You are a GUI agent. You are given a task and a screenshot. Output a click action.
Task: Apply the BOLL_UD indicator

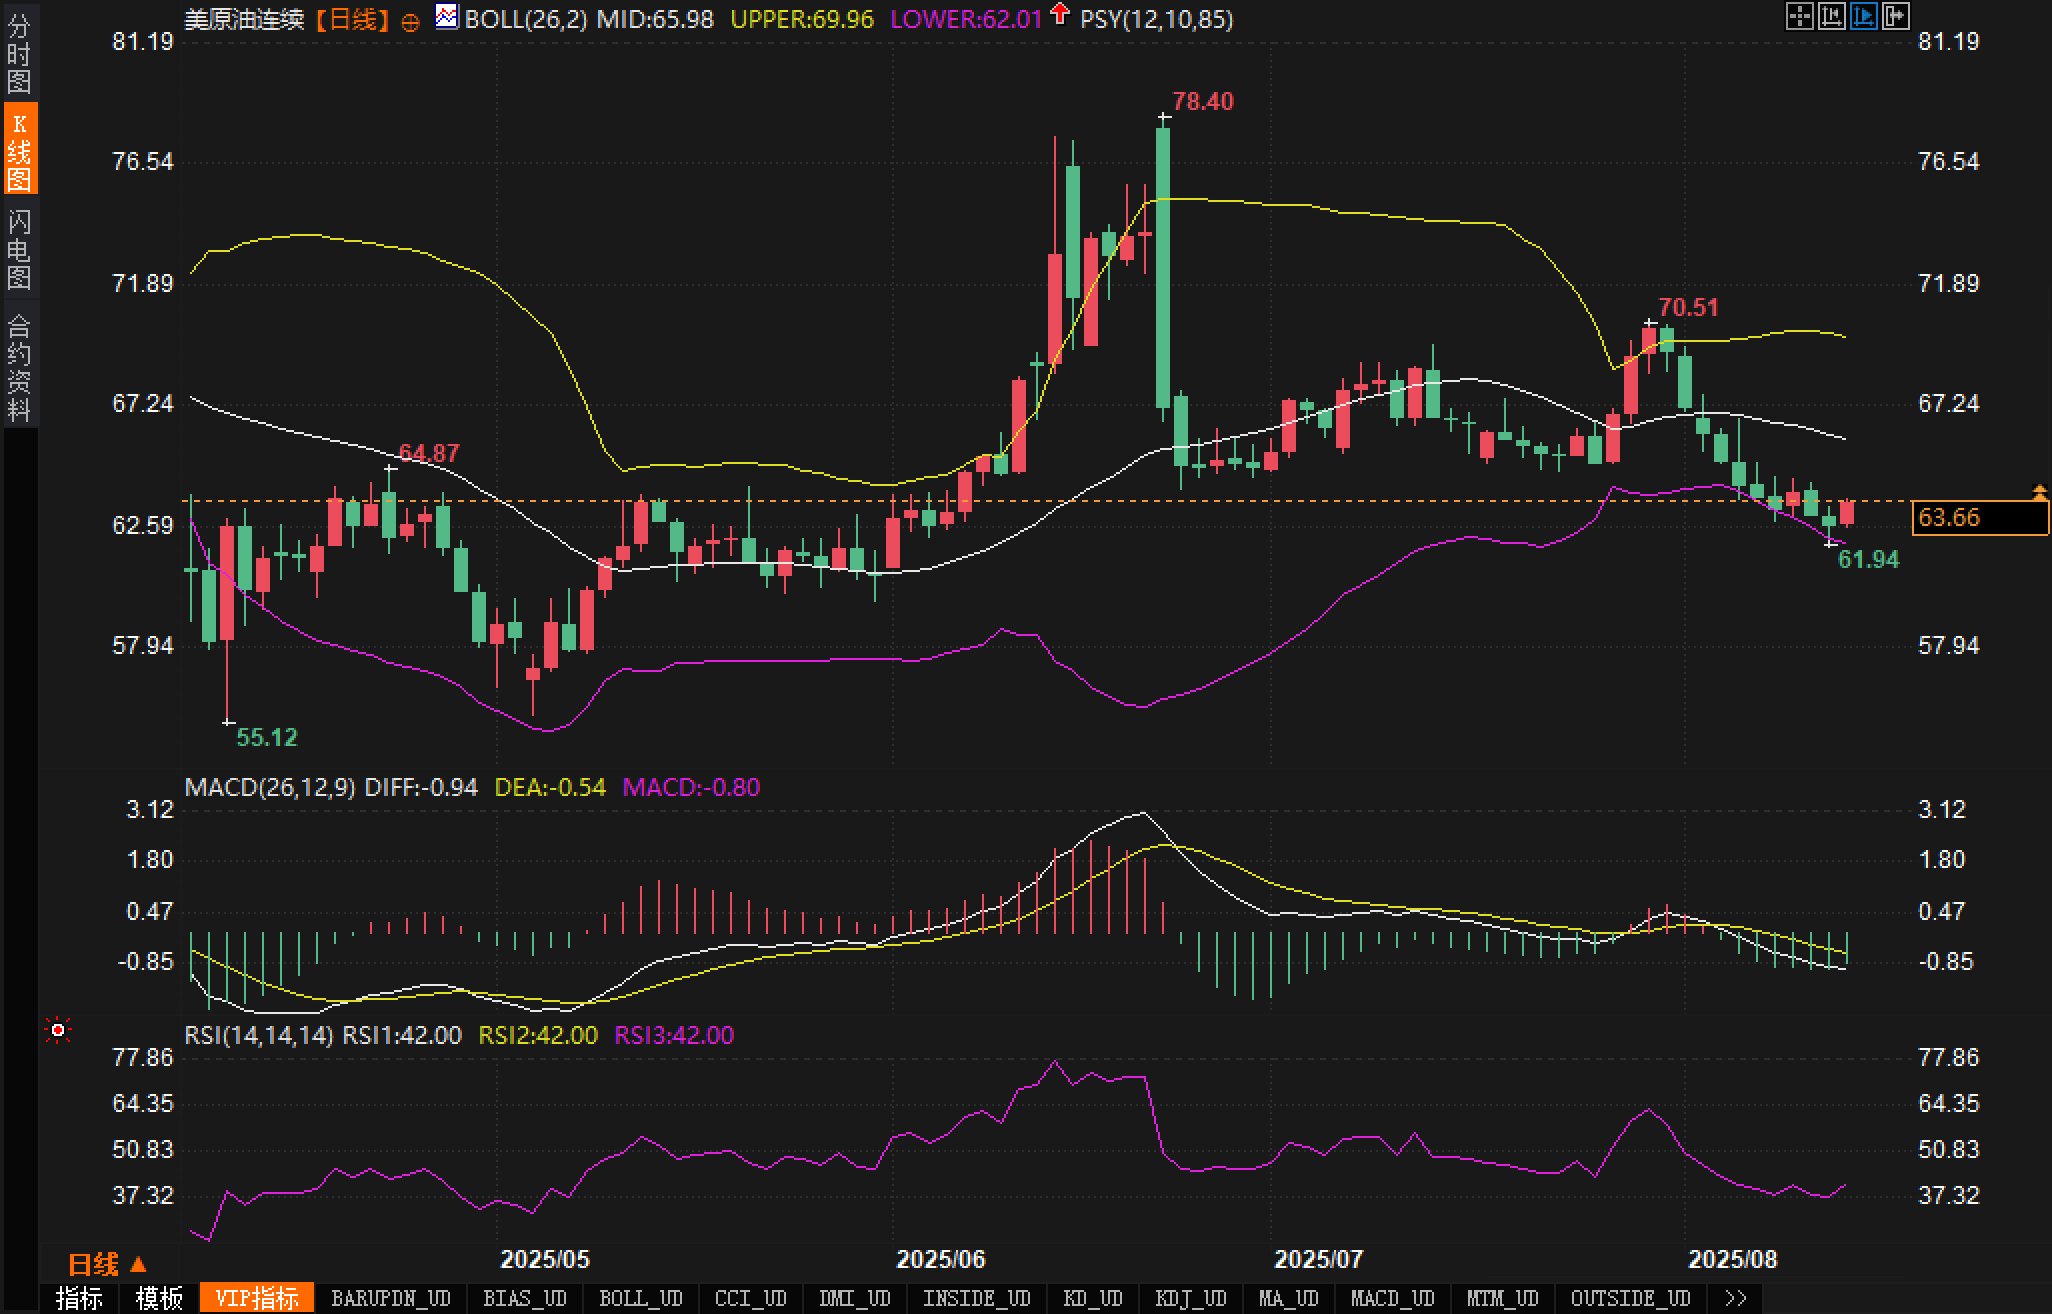click(640, 1298)
